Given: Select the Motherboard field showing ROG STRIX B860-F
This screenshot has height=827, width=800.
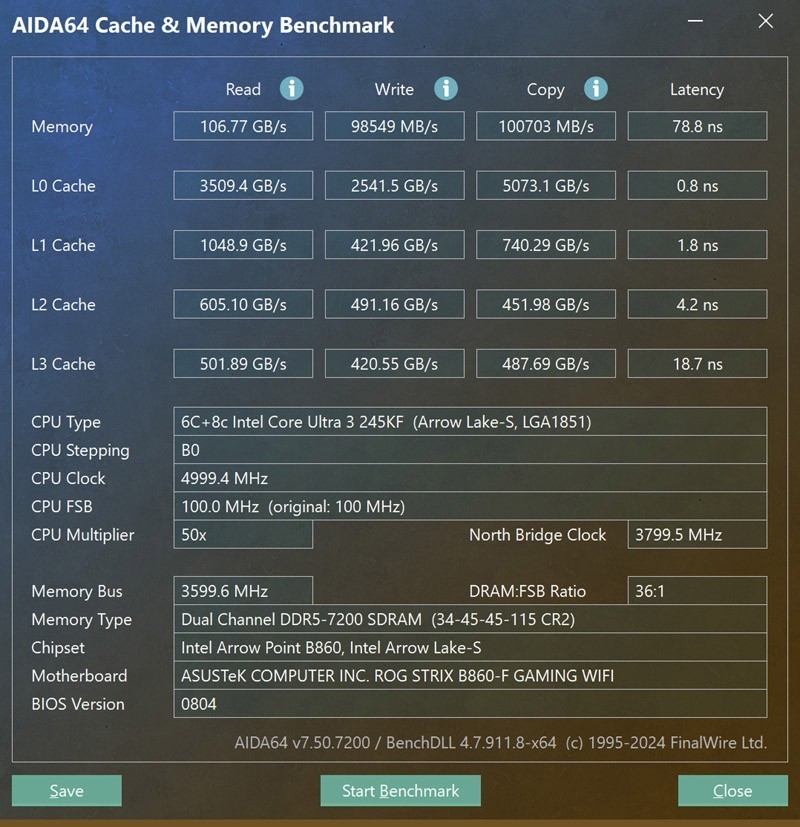Looking at the screenshot, I should 470,676.
